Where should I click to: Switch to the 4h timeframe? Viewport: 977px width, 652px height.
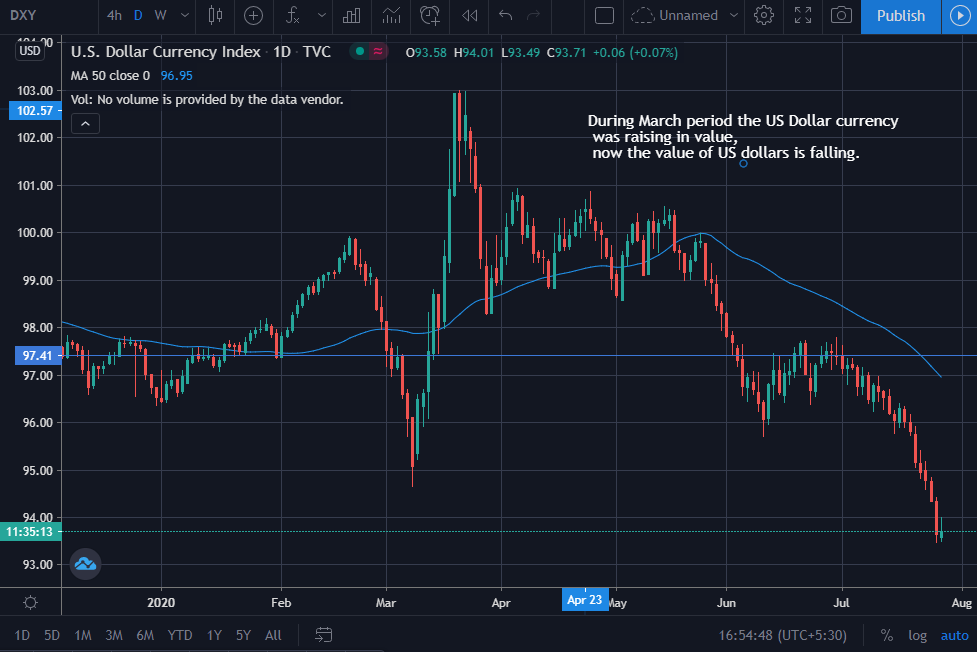114,16
